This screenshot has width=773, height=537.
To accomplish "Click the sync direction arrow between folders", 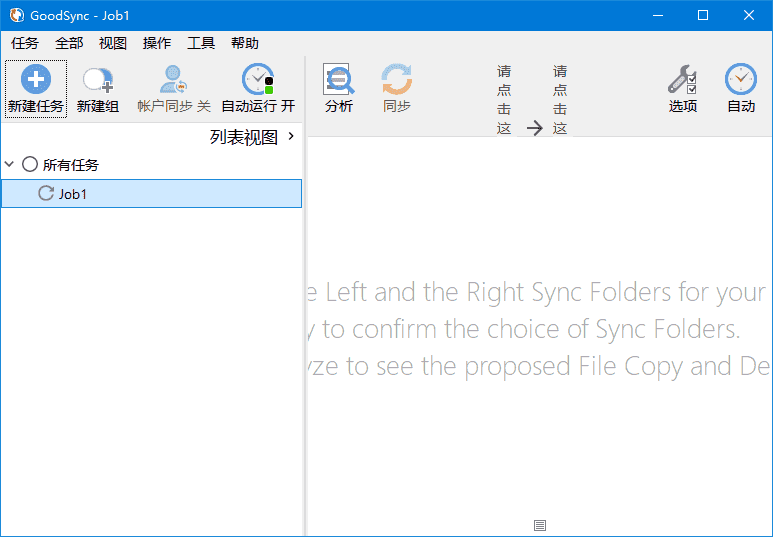I will coord(534,128).
